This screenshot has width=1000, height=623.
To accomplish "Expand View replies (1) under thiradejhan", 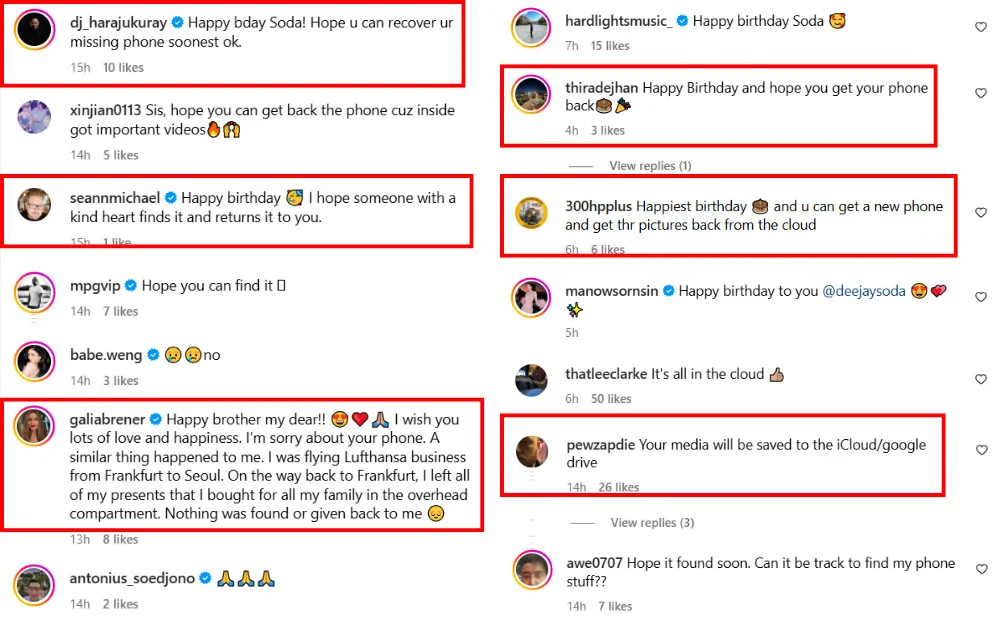I will pyautogui.click(x=649, y=165).
